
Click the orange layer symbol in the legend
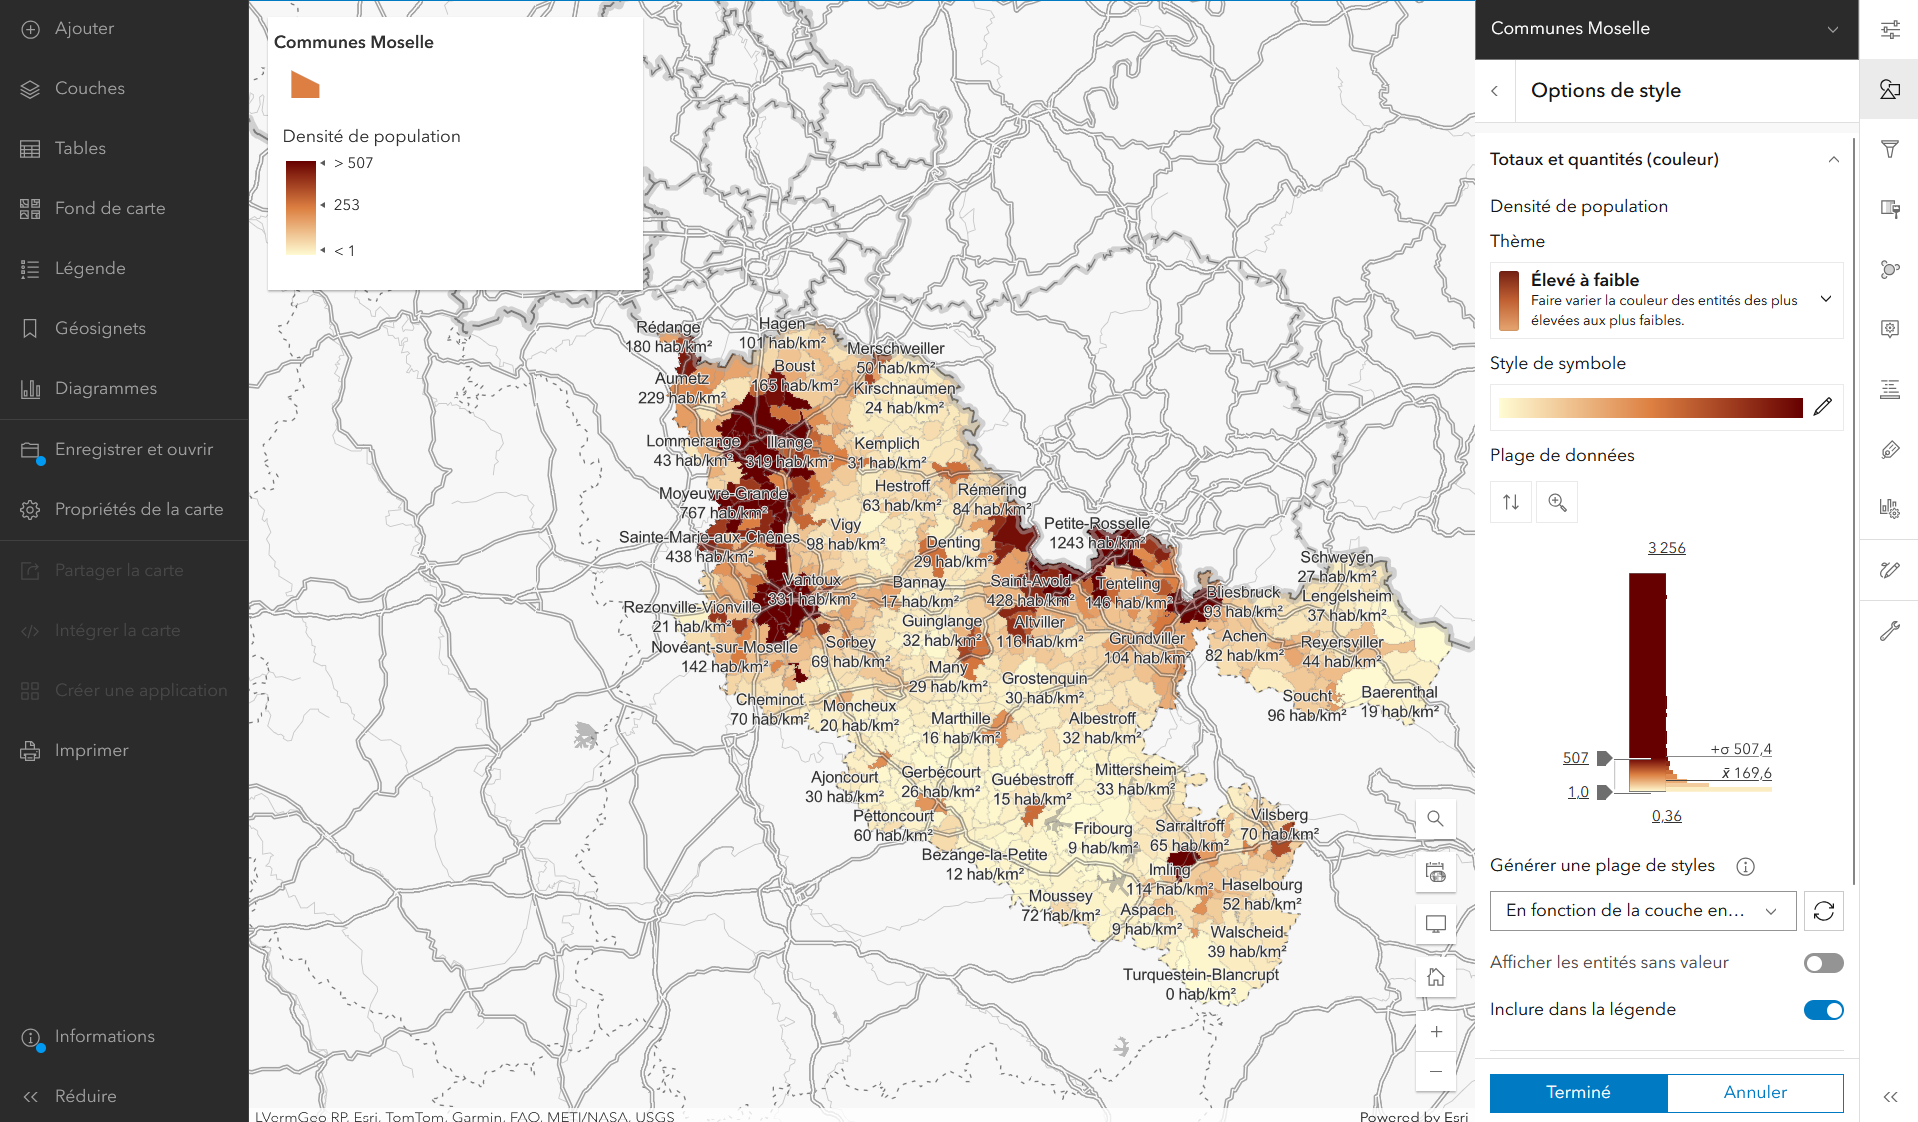[x=305, y=85]
